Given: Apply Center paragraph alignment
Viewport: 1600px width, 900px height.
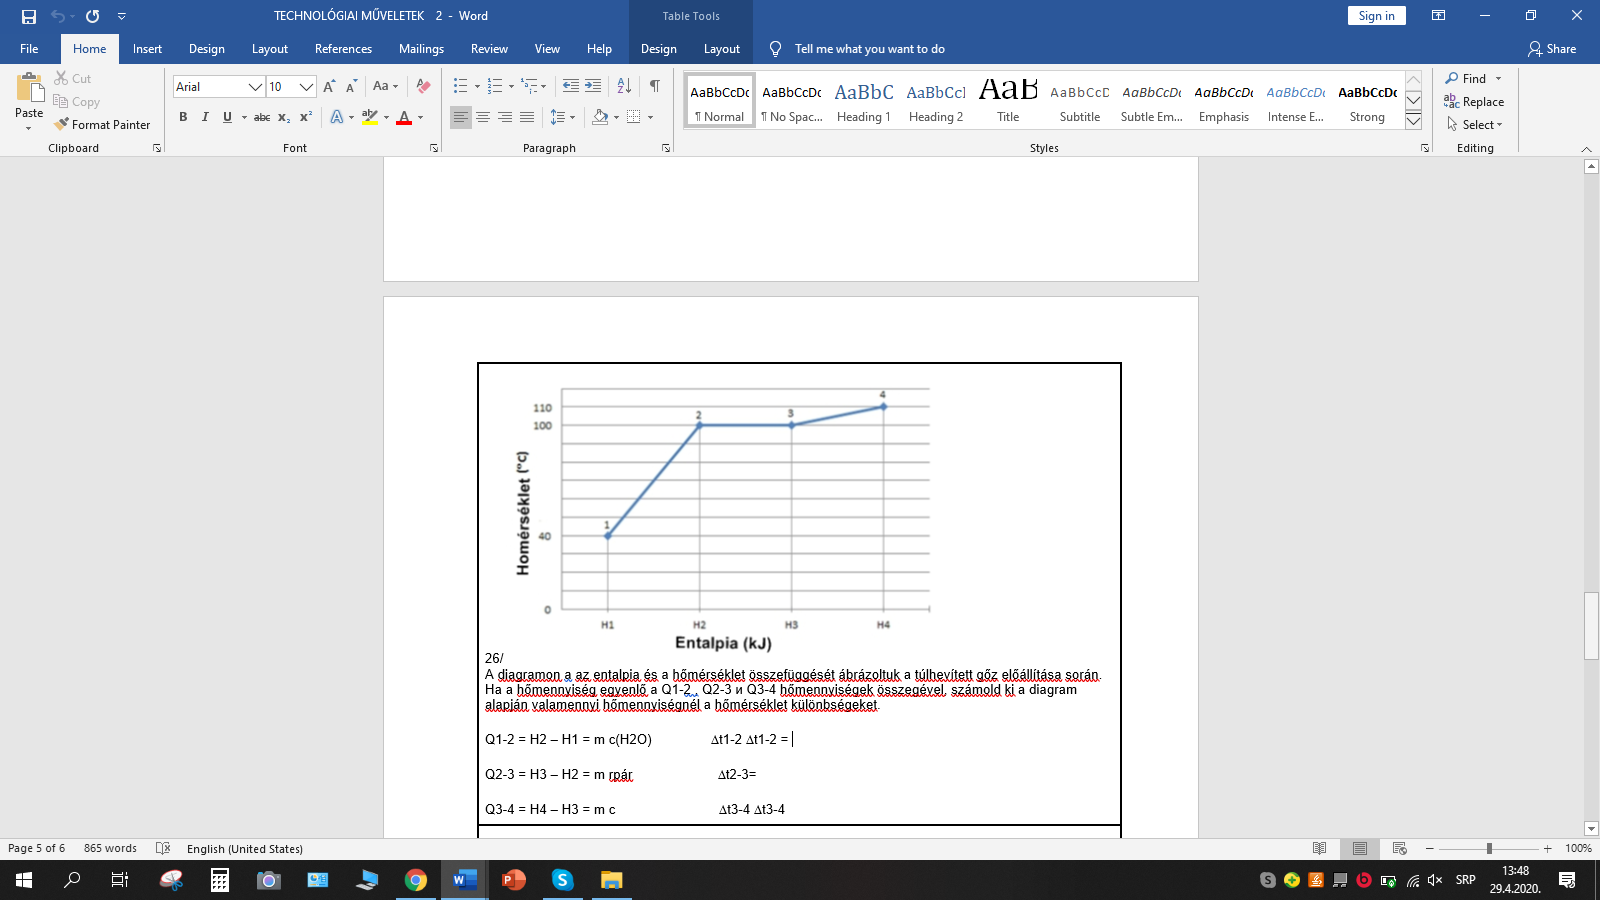Looking at the screenshot, I should coord(483,117).
